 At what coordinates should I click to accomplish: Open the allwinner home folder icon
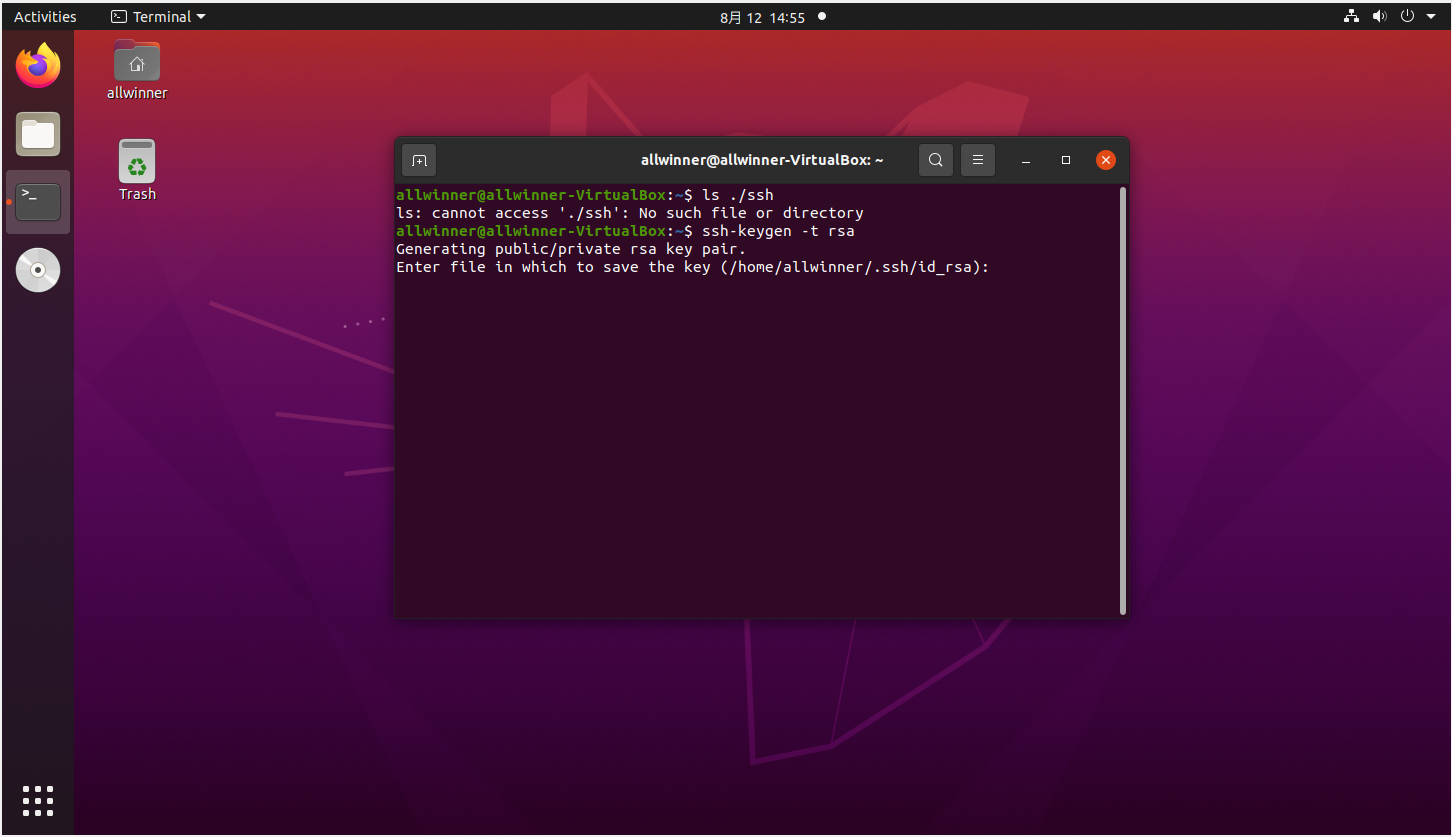coord(137,62)
